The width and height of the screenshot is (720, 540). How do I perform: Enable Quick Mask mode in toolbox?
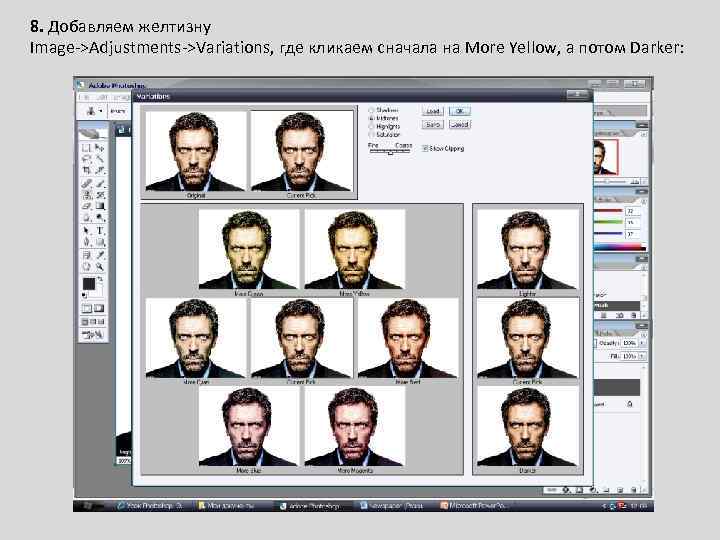[x=99, y=309]
